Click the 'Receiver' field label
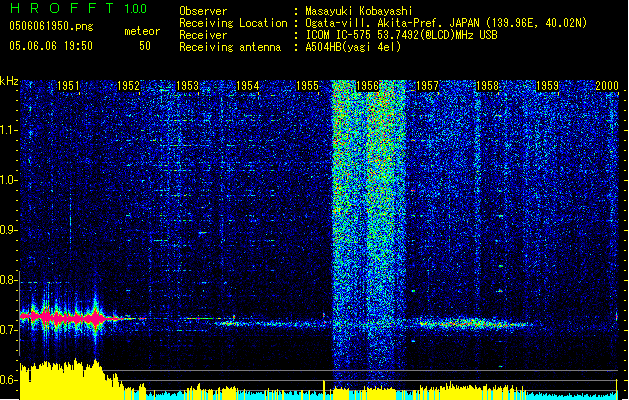The image size is (629, 400). (x=203, y=35)
